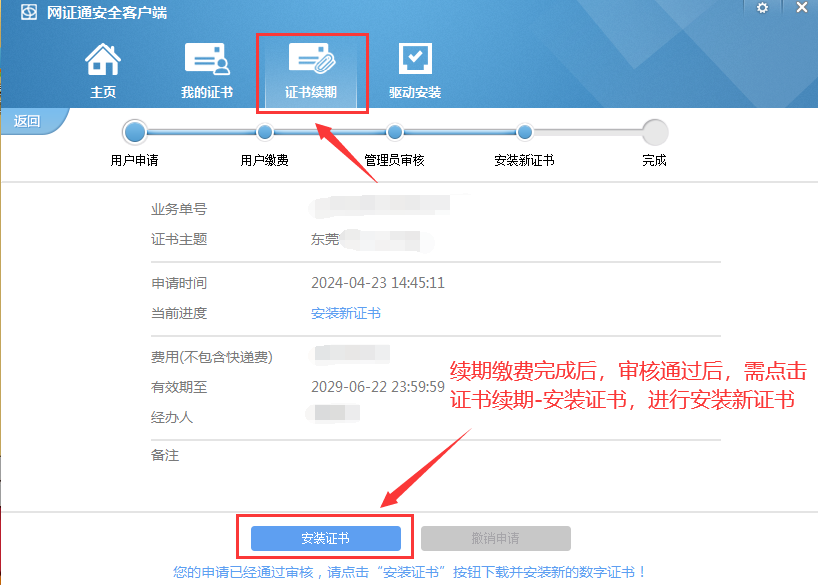Viewport: 818px width, 585px height.
Task: Click the 返回 back button
Action: [x=28, y=121]
